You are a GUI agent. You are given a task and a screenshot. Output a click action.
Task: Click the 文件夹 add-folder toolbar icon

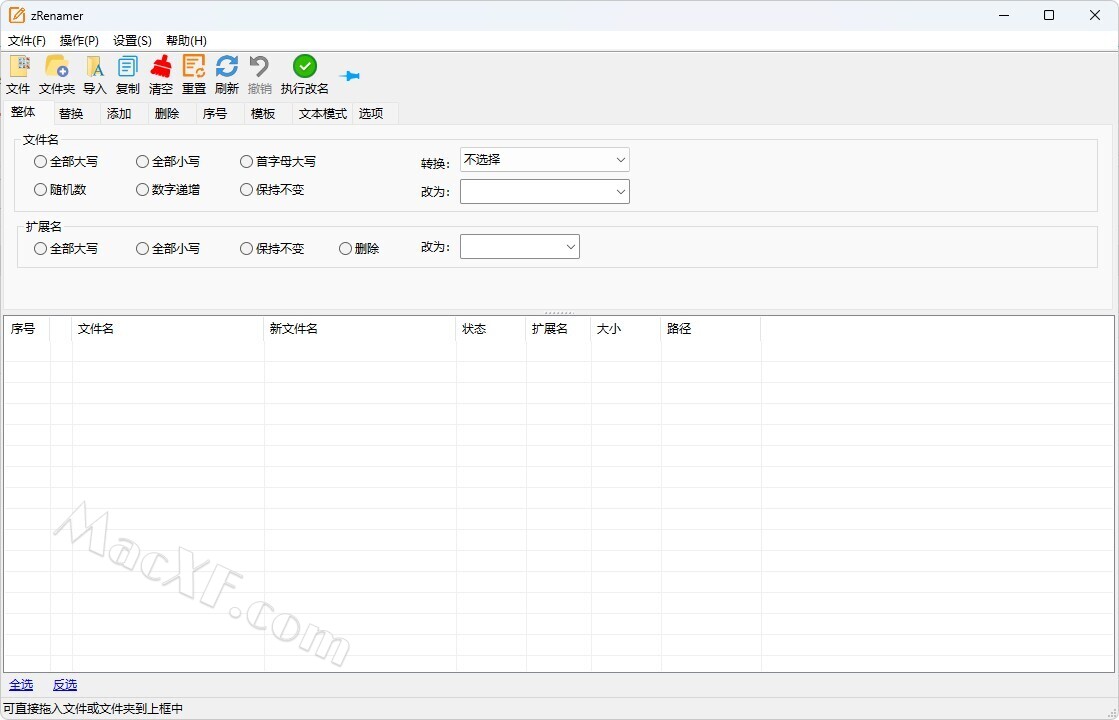[57, 67]
